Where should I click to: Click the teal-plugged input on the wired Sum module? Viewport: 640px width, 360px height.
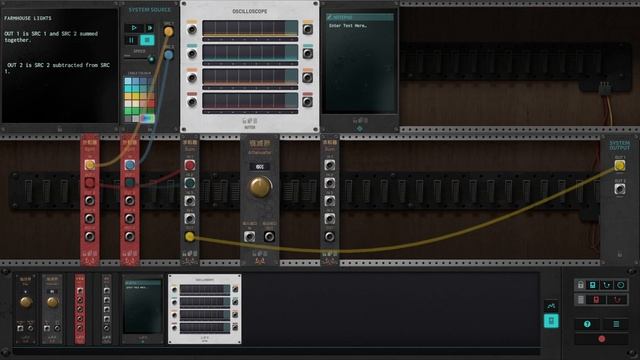point(190,183)
